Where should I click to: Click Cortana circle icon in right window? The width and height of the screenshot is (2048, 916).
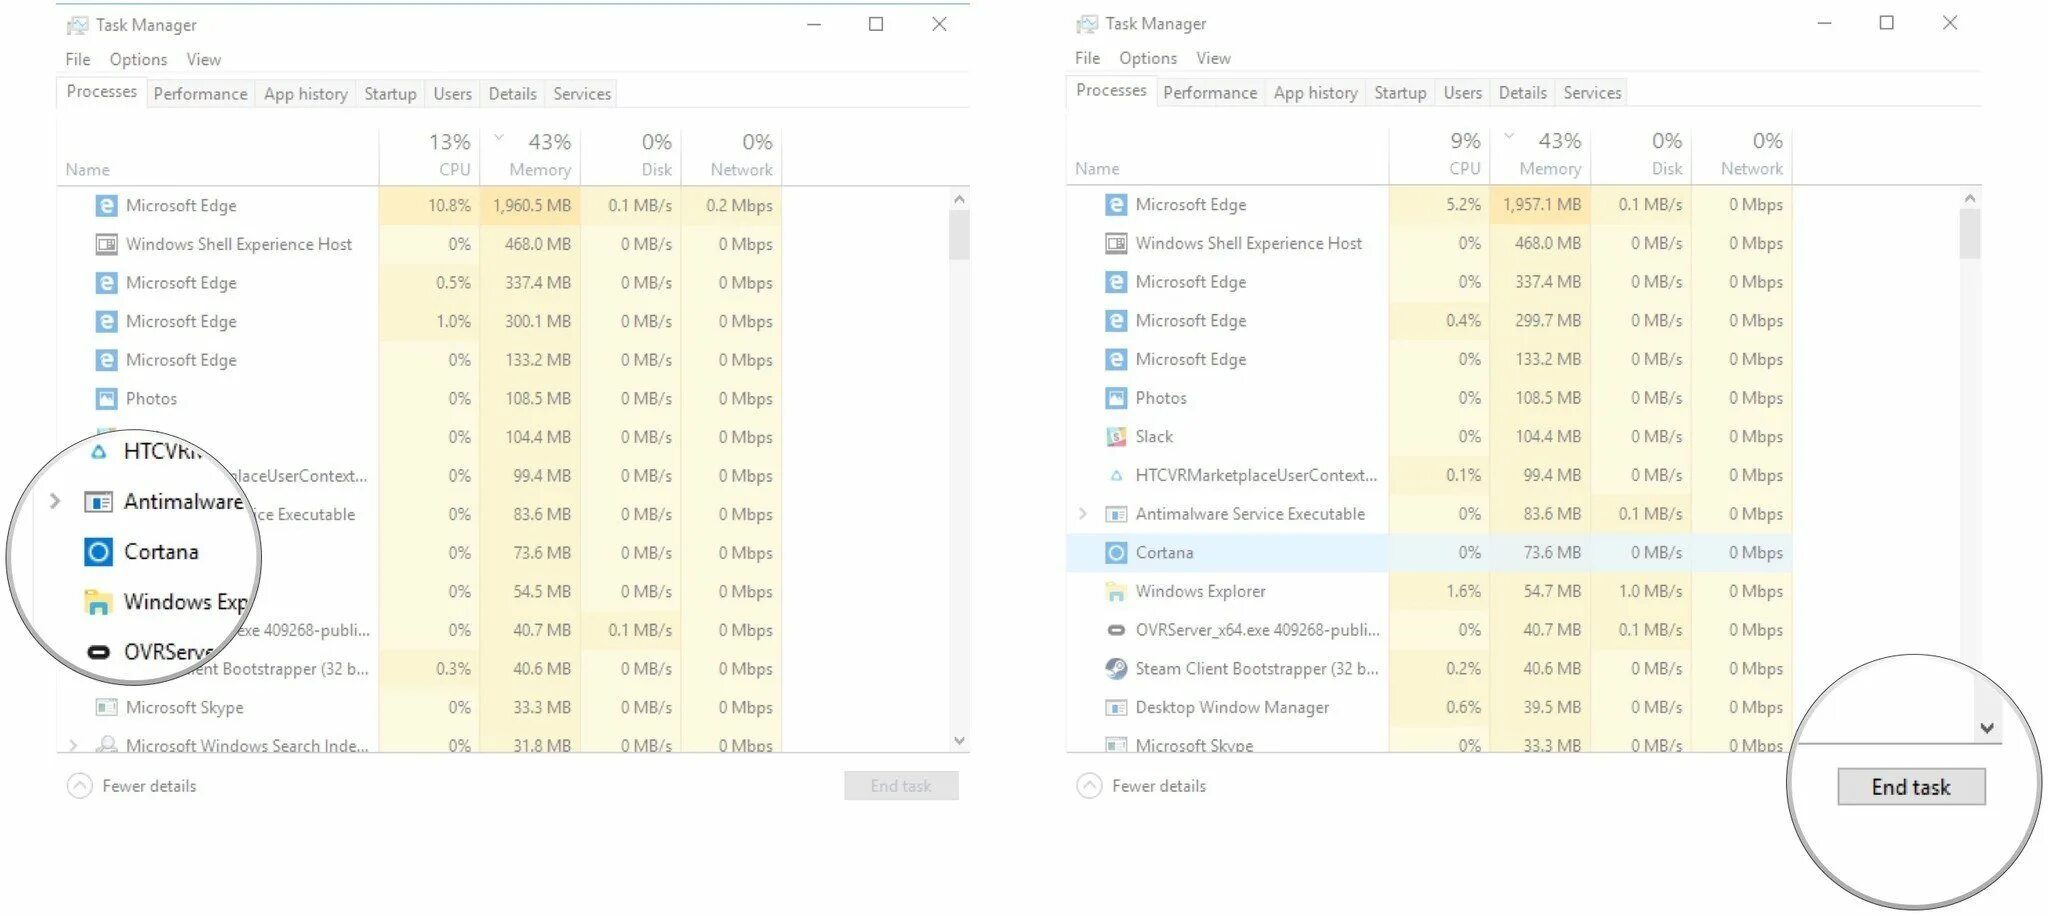(x=1116, y=553)
